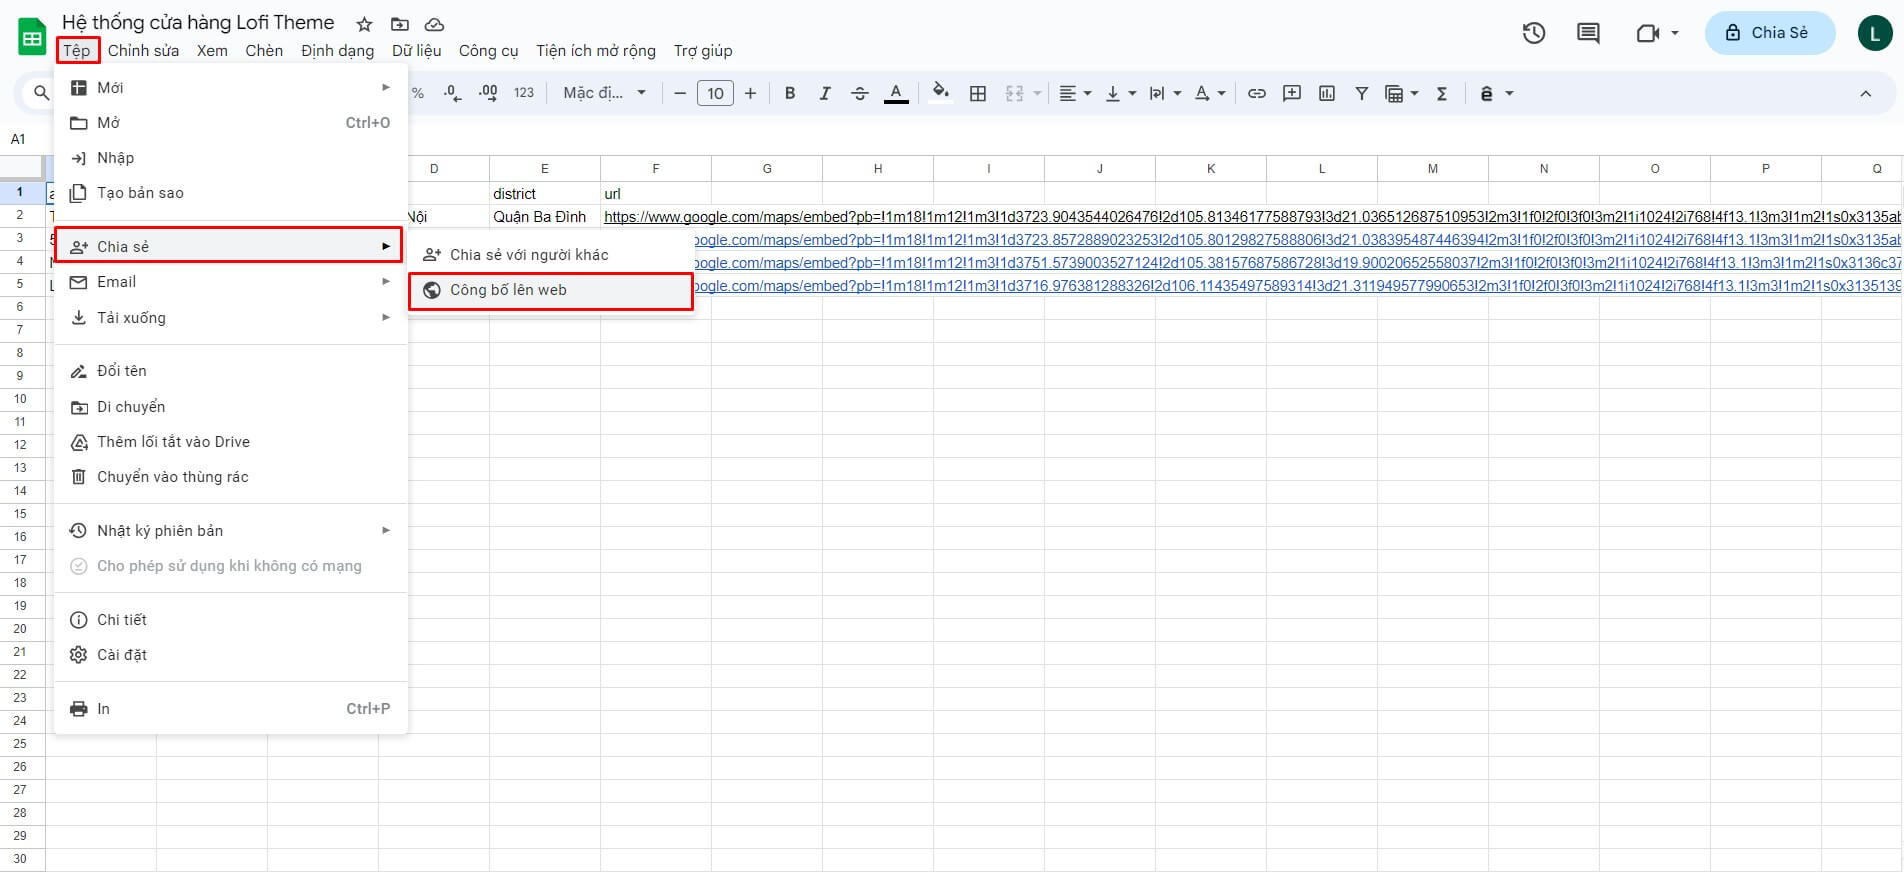Open the comments panel icon
This screenshot has width=1904, height=872.
coord(1588,33)
